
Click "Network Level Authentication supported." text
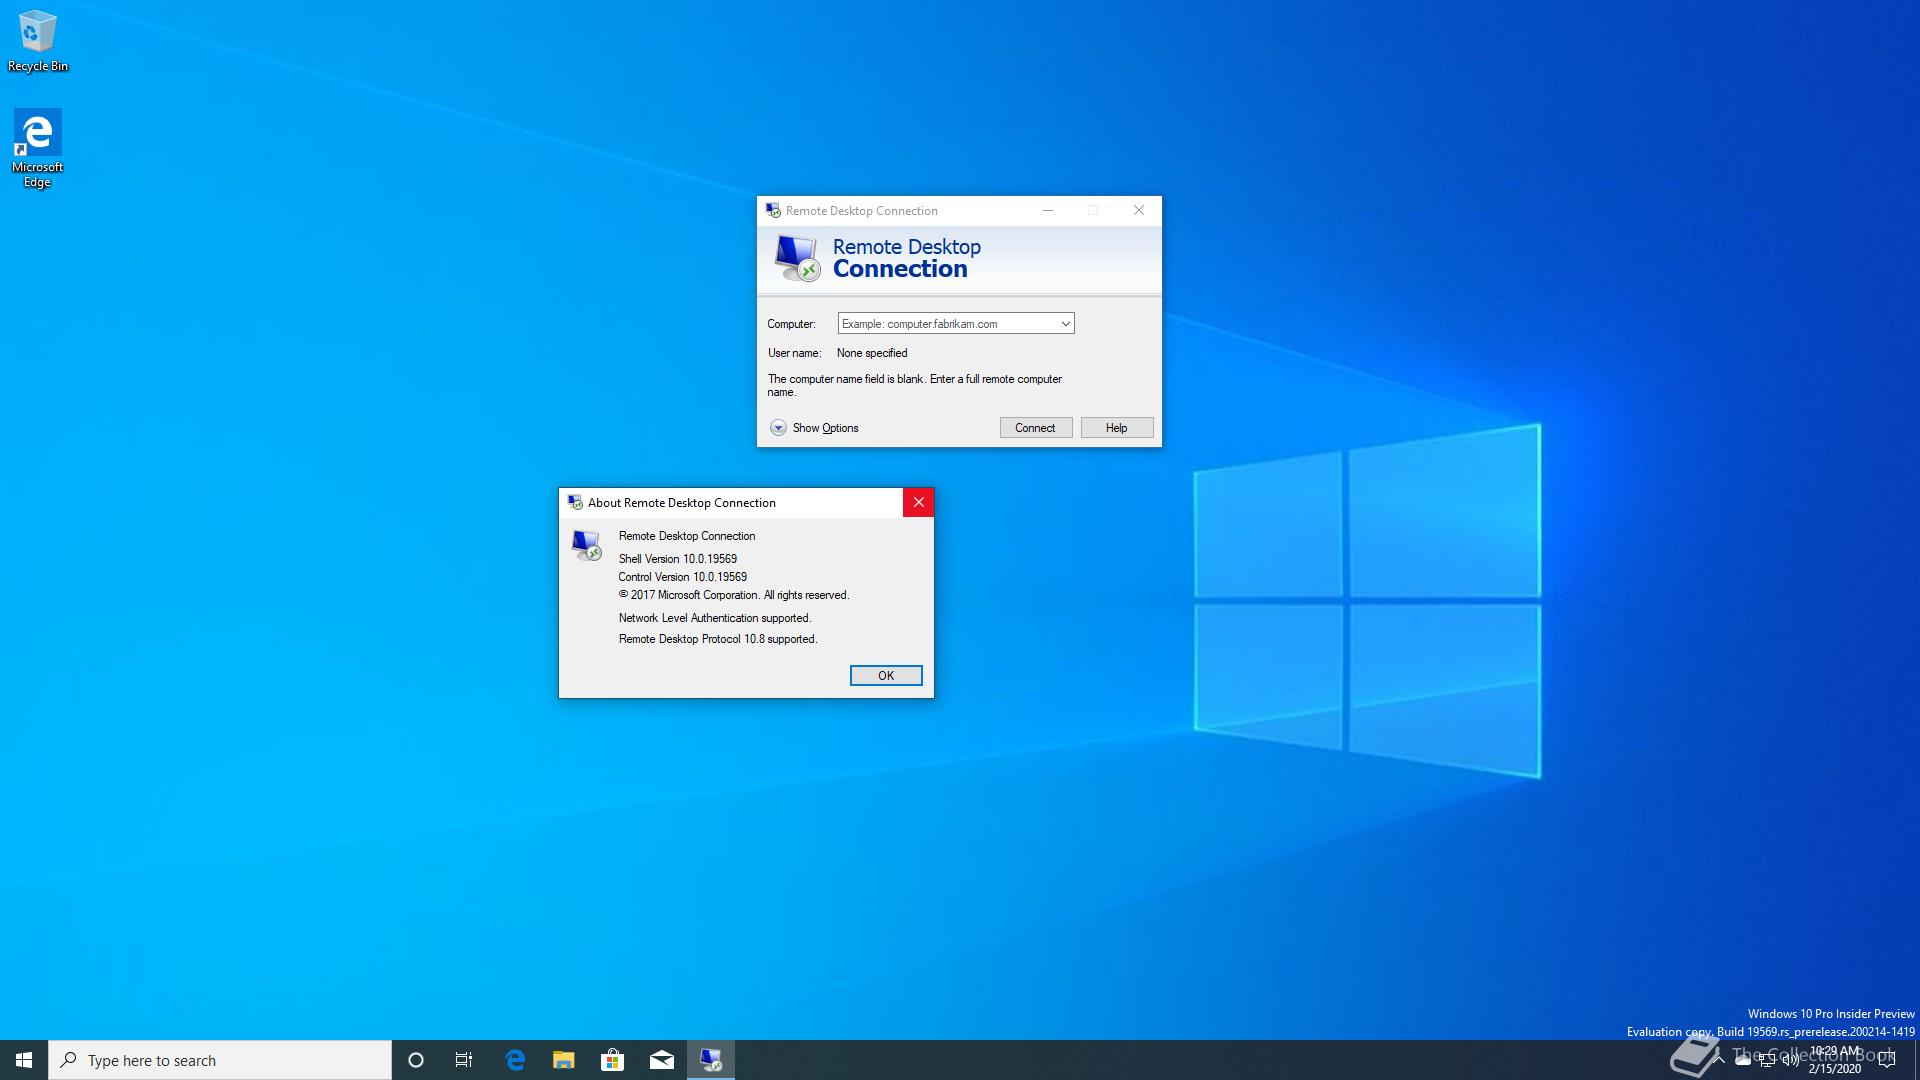(715, 618)
